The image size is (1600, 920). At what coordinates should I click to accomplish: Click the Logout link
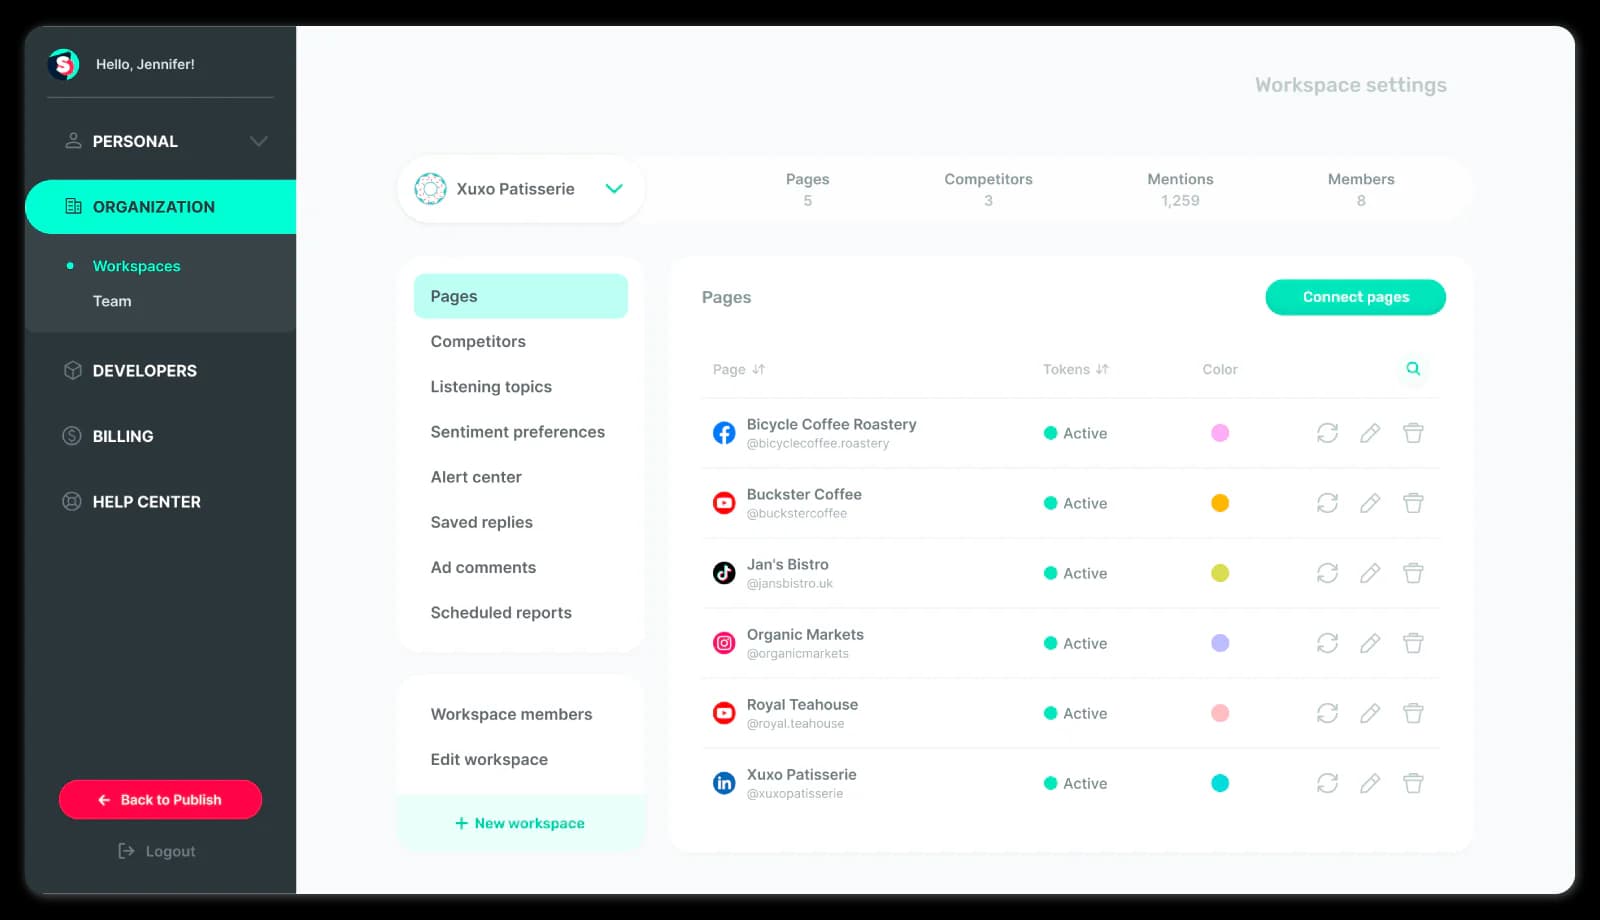pyautogui.click(x=157, y=851)
